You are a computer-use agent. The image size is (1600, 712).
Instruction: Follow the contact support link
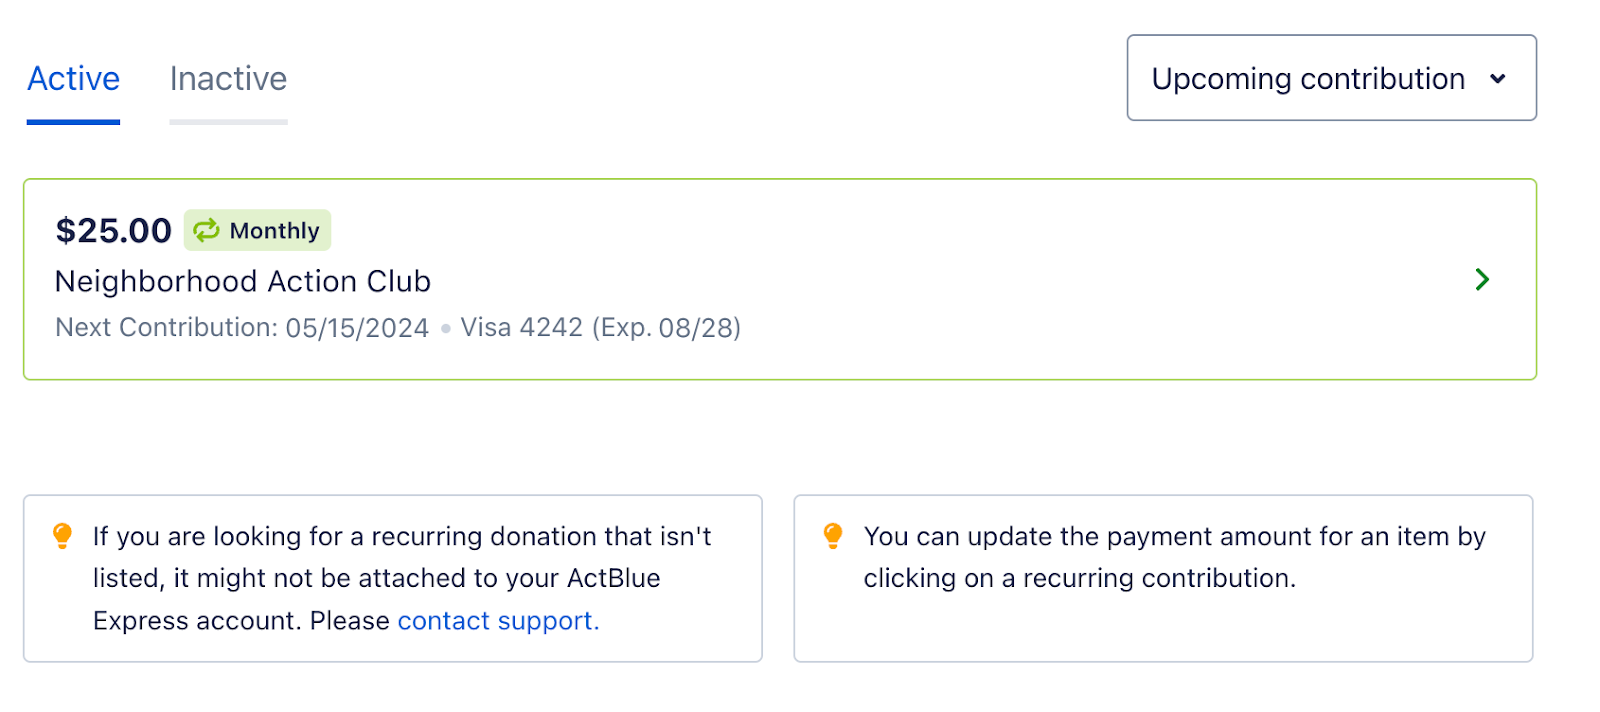(x=498, y=621)
